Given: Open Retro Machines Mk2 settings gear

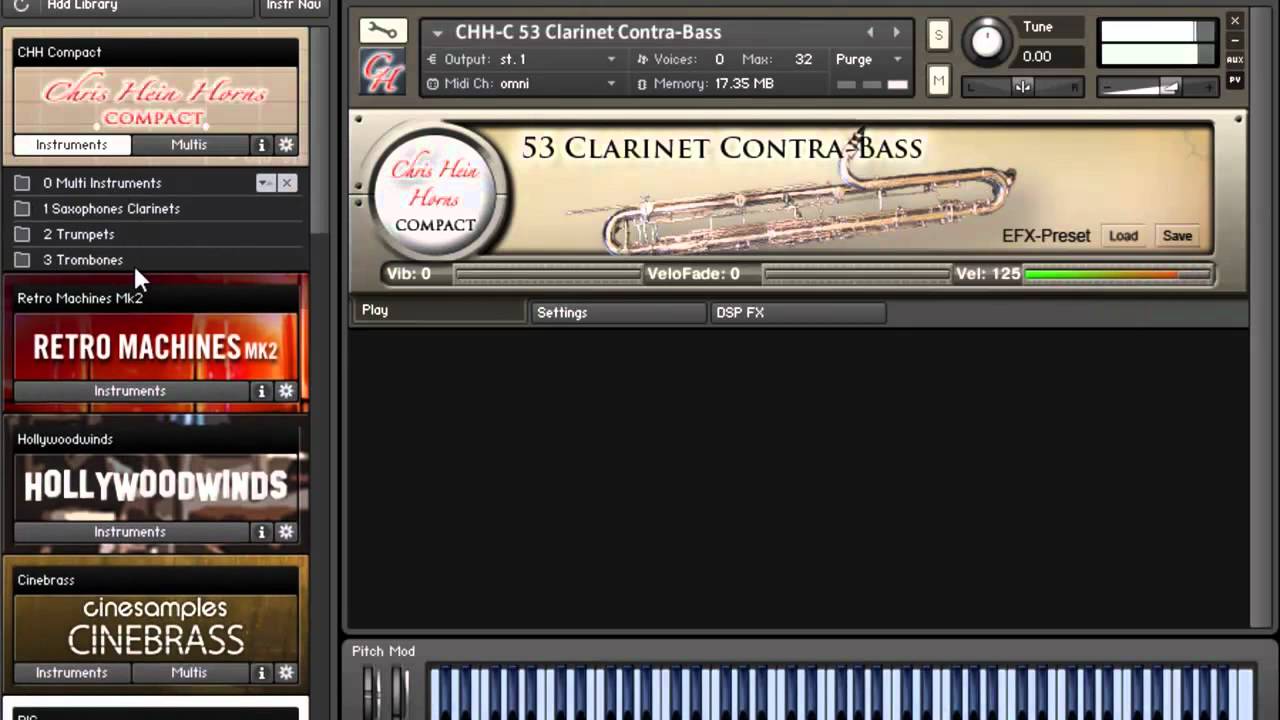Looking at the screenshot, I should (x=286, y=391).
